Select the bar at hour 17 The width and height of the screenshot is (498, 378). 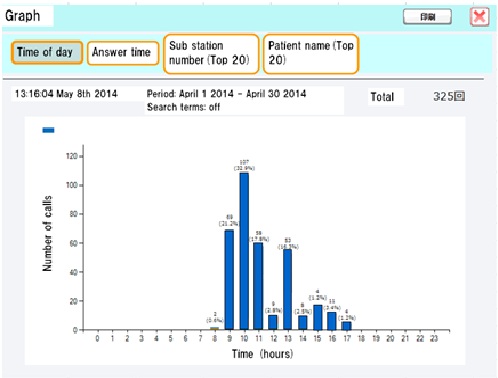[x=347, y=326]
